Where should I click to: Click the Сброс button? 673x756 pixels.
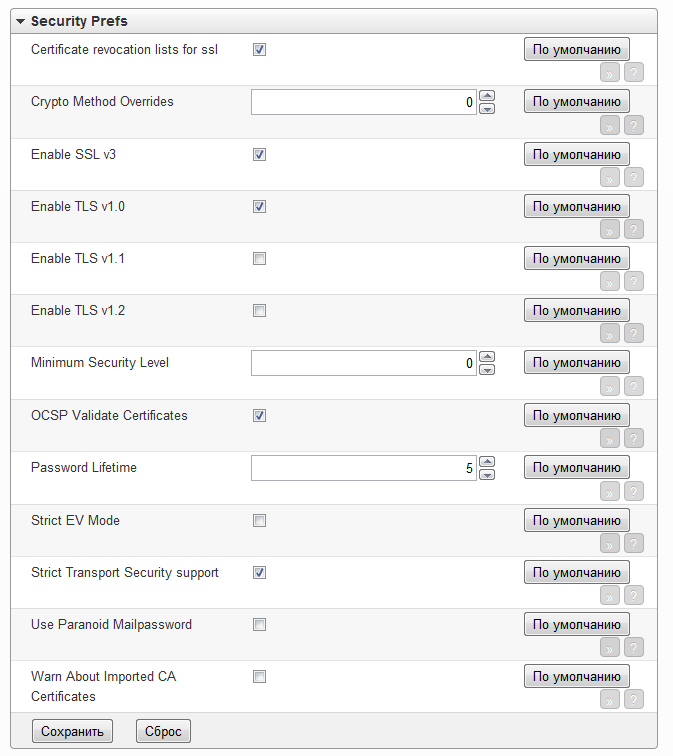pos(163,731)
